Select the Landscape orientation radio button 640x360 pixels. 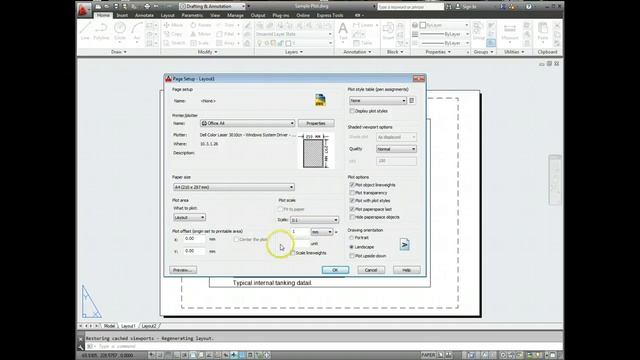pyautogui.click(x=351, y=247)
